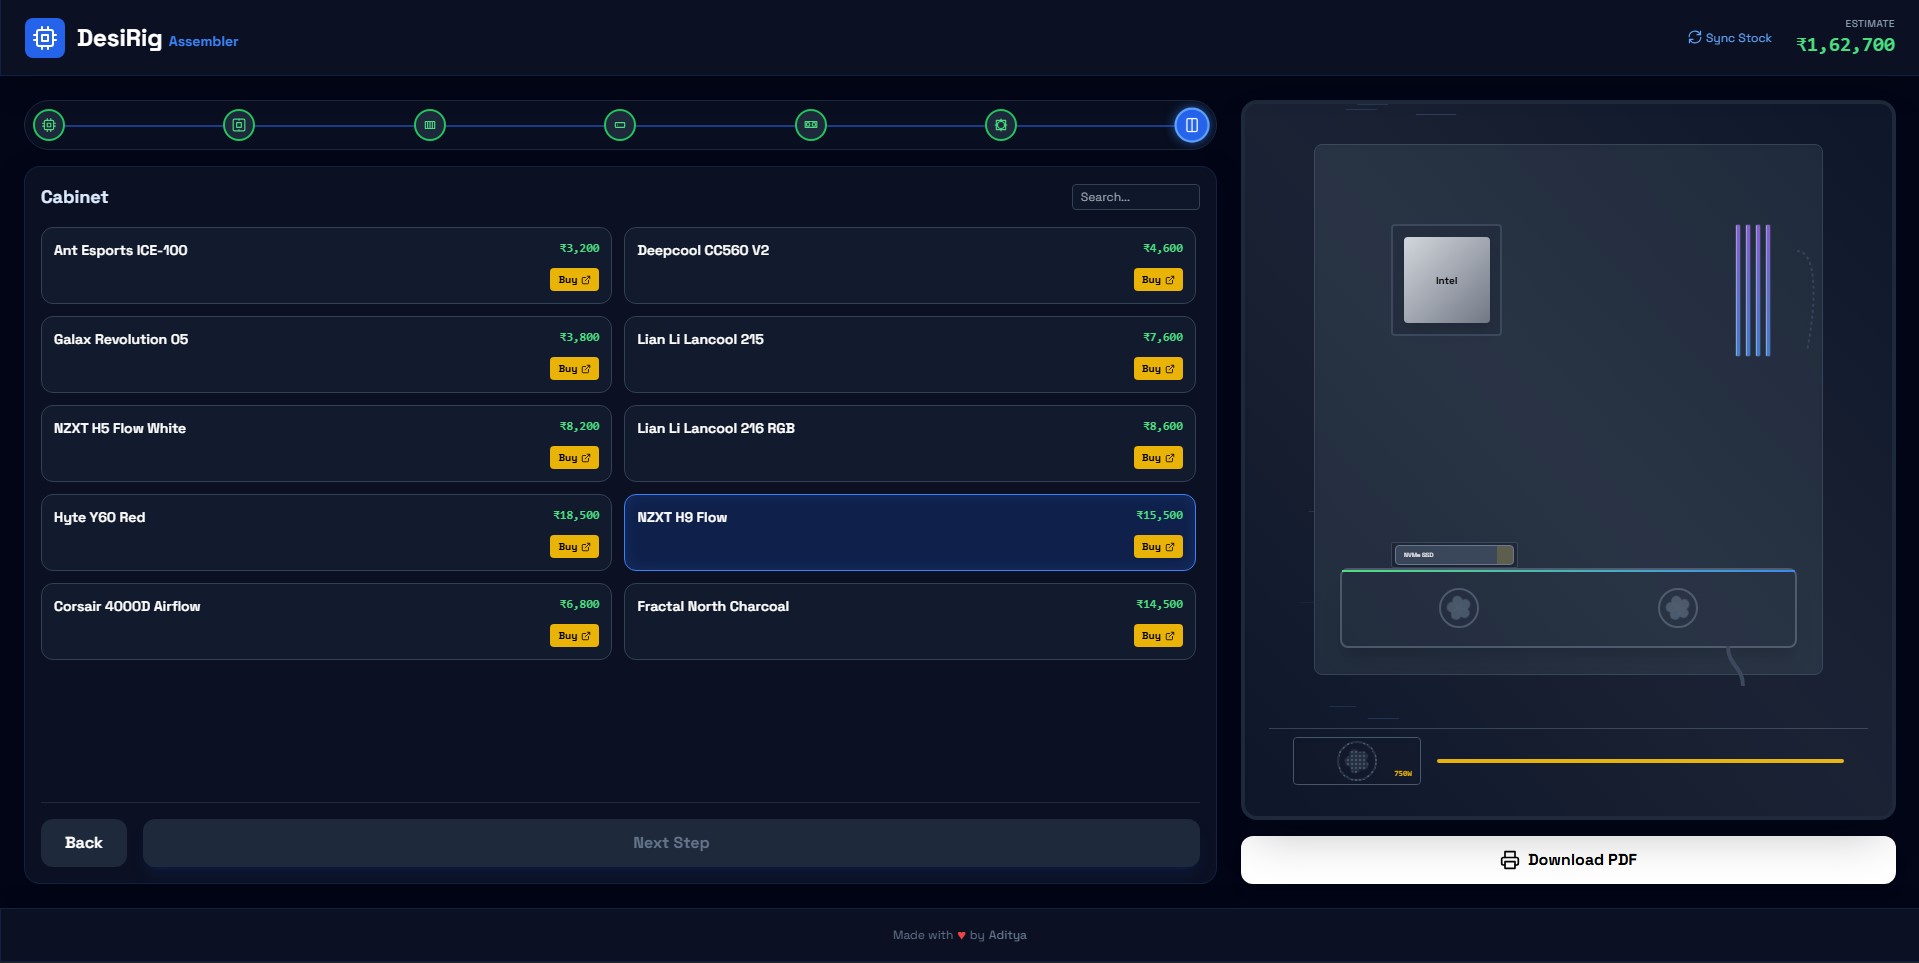This screenshot has height=963, width=1919.
Task: Click the DesiRig chip logo
Action: pyautogui.click(x=45, y=38)
